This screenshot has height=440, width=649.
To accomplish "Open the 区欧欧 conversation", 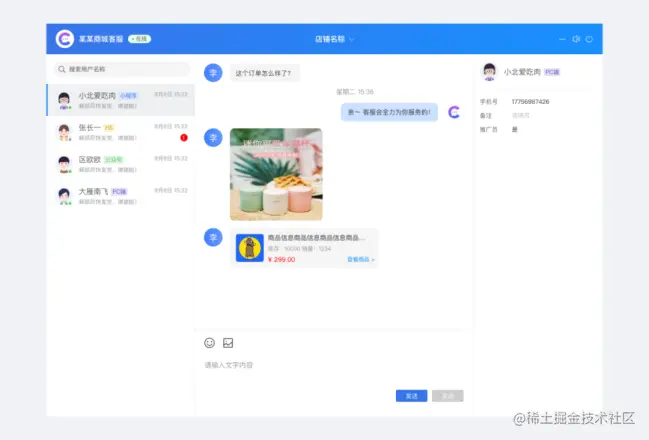I will click(x=120, y=164).
